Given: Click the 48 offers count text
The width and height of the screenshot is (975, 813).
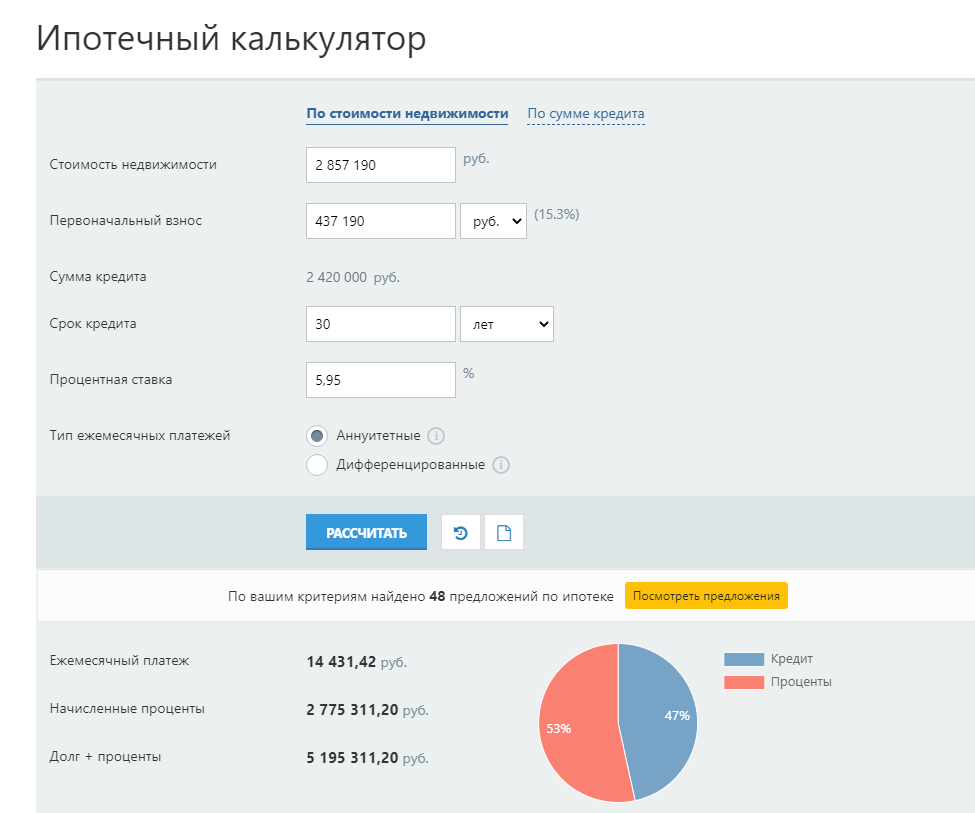Looking at the screenshot, I should point(437,596).
